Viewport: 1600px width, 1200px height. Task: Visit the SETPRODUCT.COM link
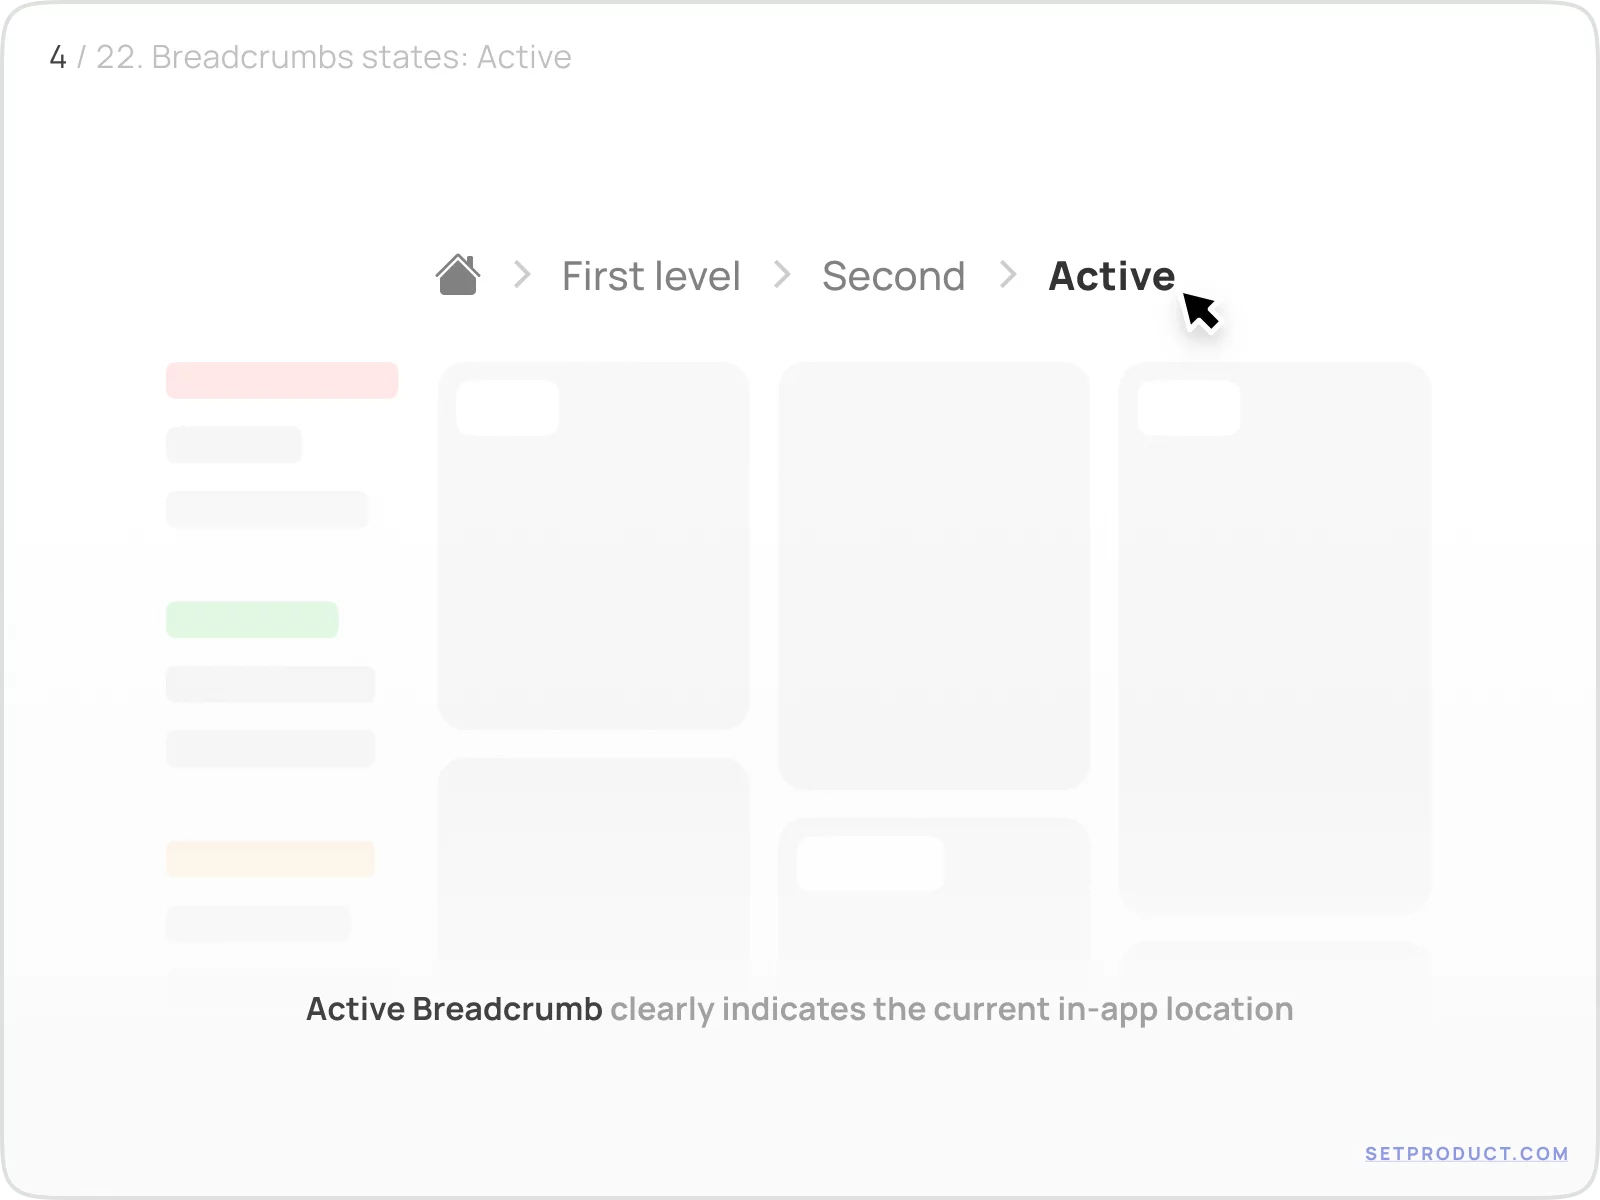(1466, 1153)
